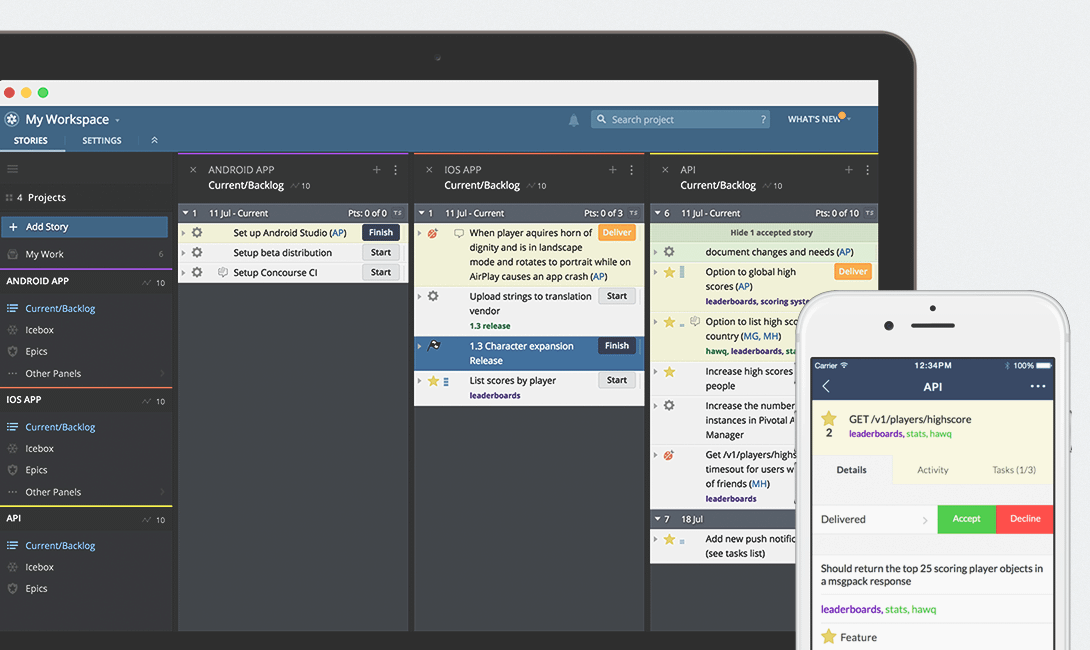Viewport: 1090px width, 650px height.
Task: Click the Pivotal Tracker logo icon
Action: 12,119
